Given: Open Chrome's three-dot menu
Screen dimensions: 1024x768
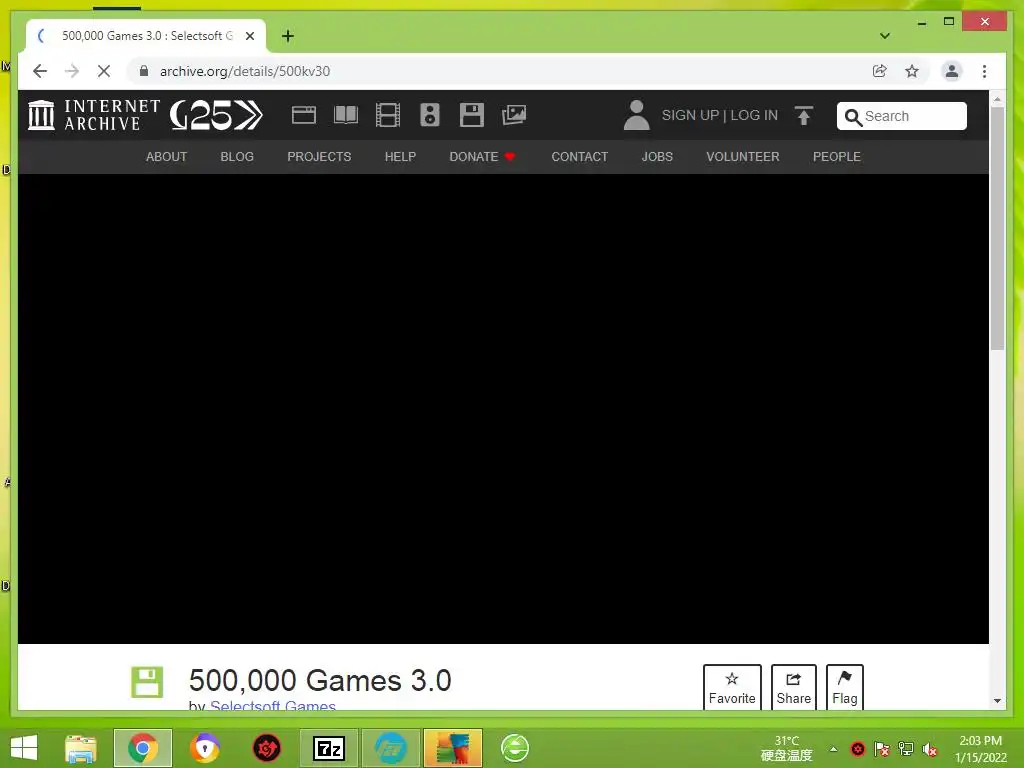Looking at the screenshot, I should click(984, 71).
